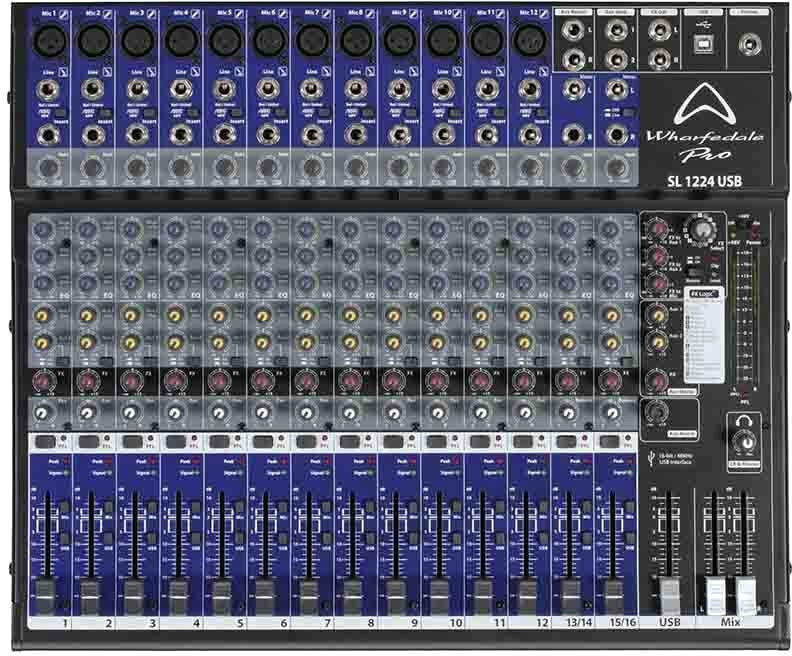Click the Aux Return level knob

point(657,412)
